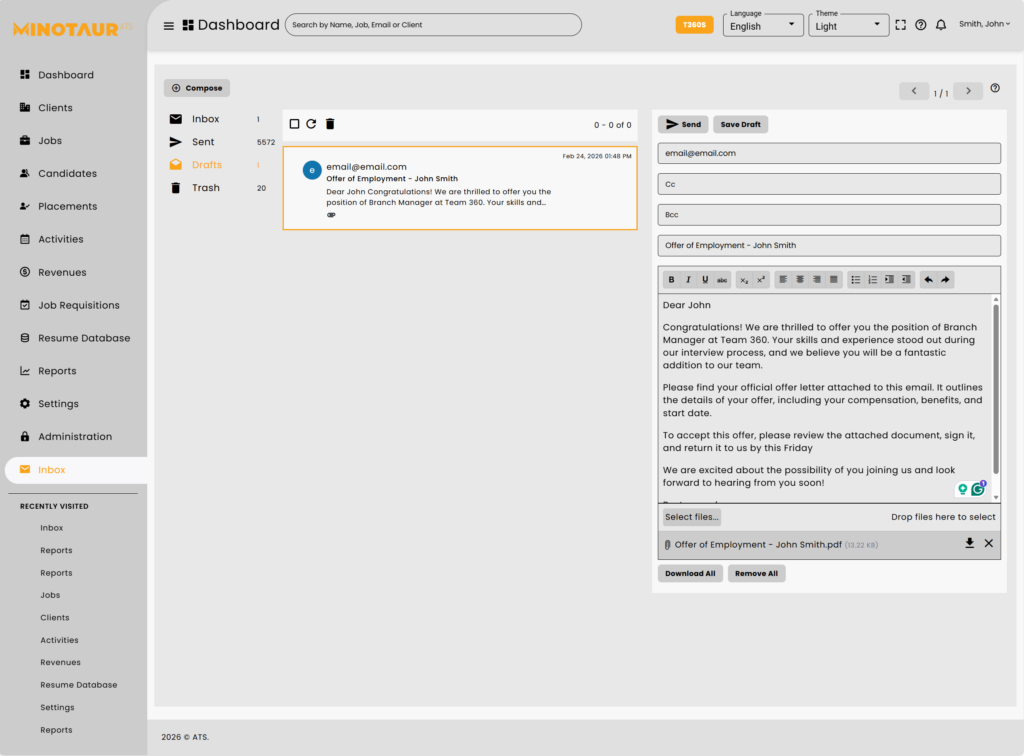The width and height of the screenshot is (1024, 756).
Task: Download the attached Offer of Employment PDF
Action: 969,543
